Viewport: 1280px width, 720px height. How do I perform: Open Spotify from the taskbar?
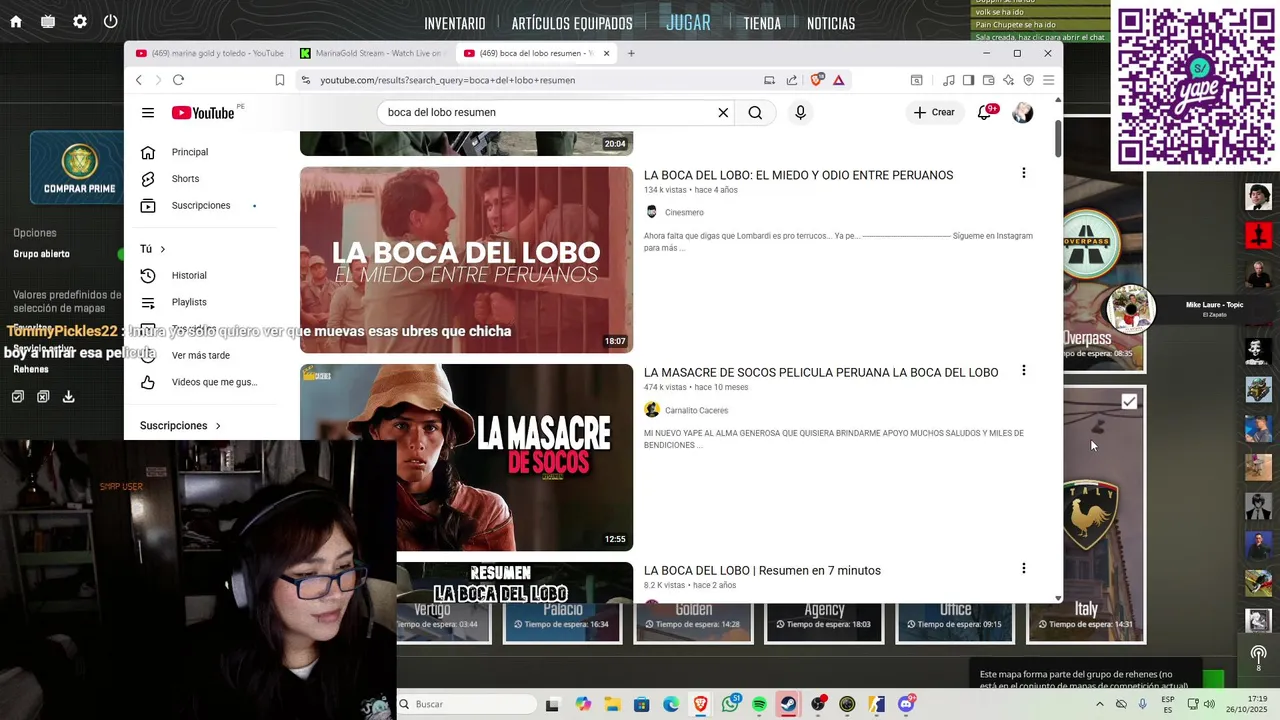pos(759,704)
